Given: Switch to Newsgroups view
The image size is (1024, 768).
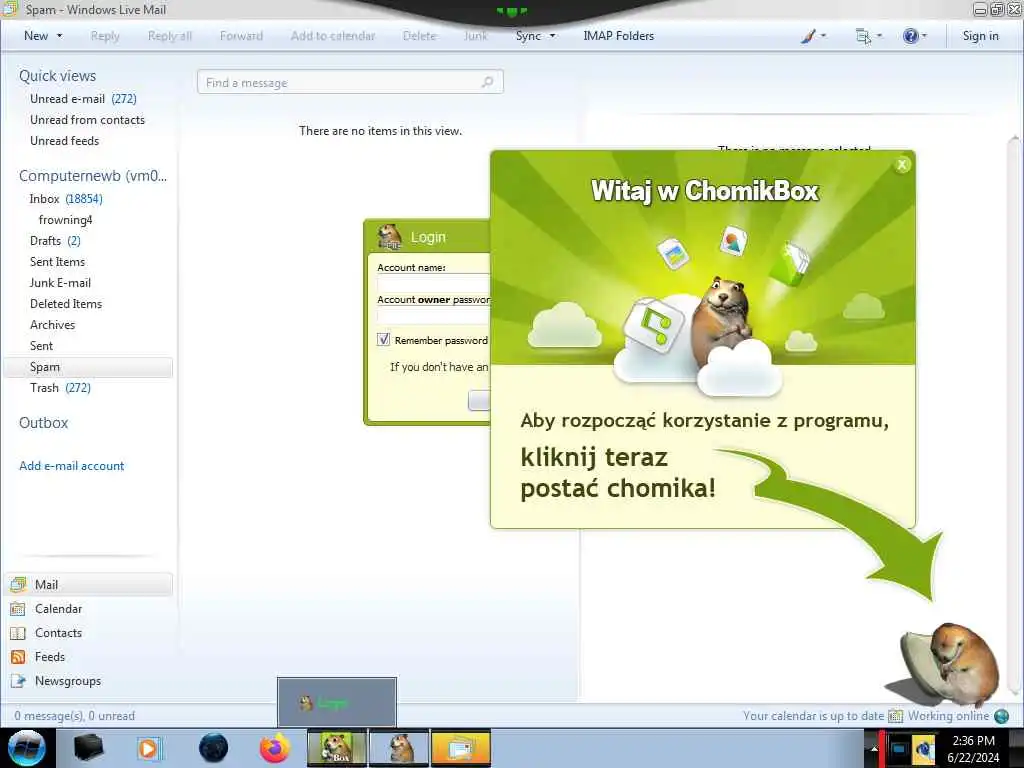Looking at the screenshot, I should coord(68,680).
